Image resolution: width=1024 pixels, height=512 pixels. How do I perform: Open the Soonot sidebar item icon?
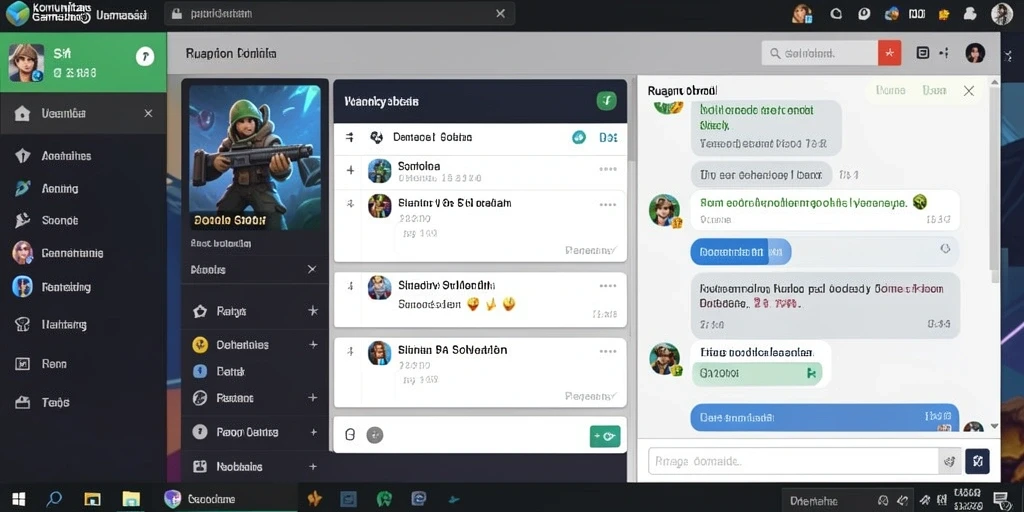(x=23, y=221)
